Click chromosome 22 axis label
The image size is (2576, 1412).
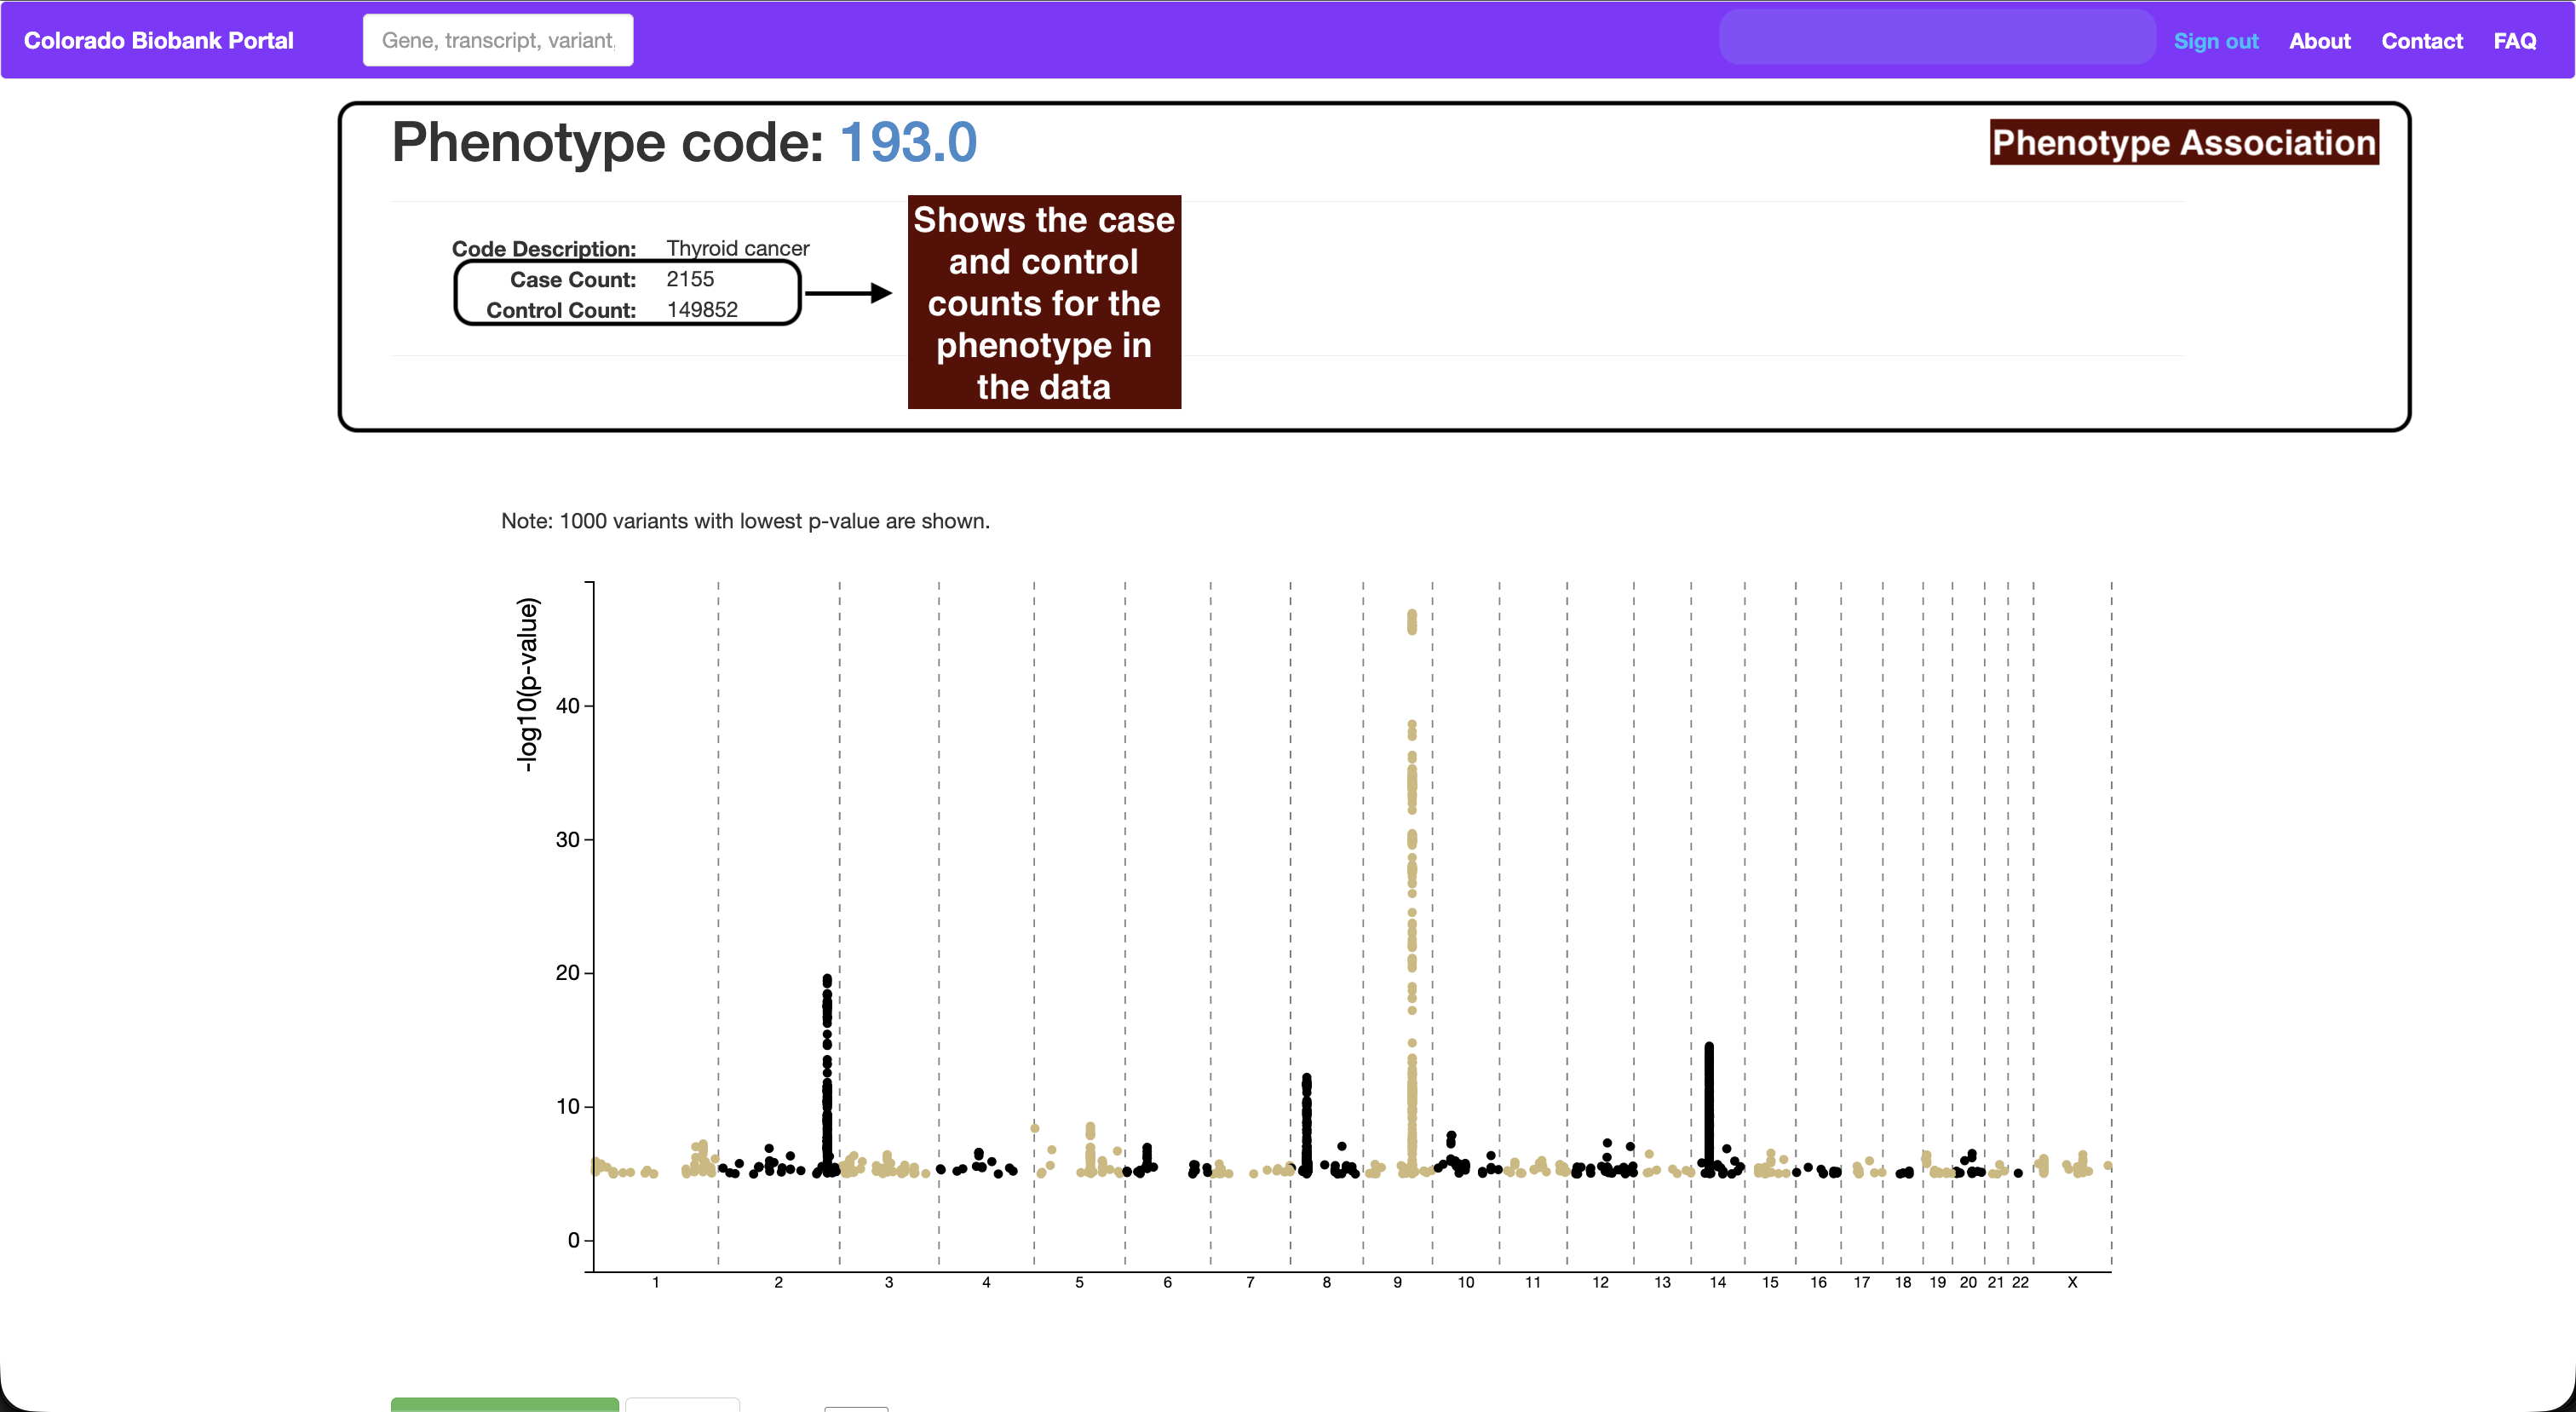2020,1282
